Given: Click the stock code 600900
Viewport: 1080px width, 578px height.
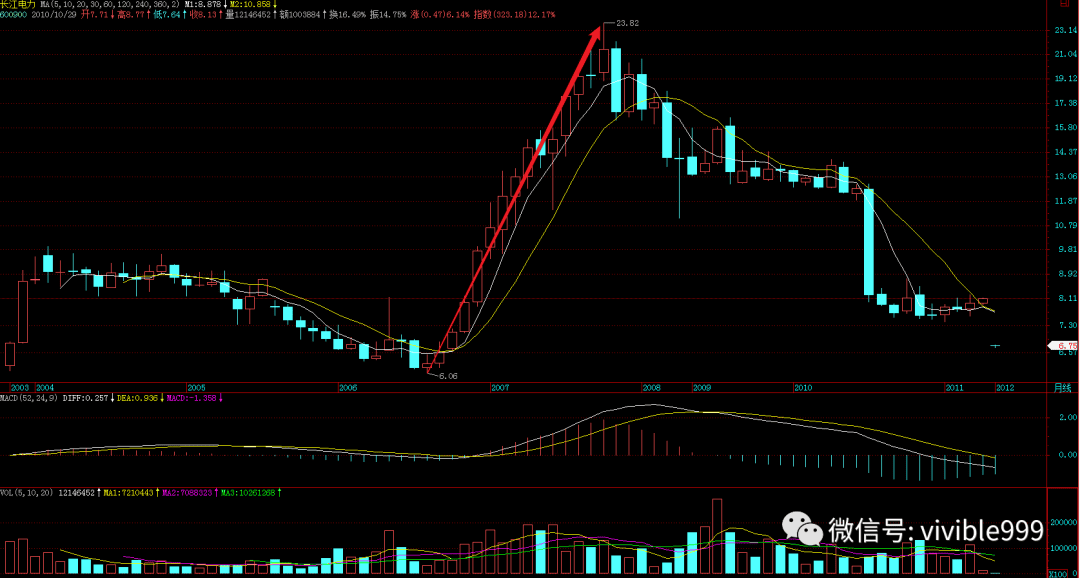Looking at the screenshot, I should pos(13,14).
